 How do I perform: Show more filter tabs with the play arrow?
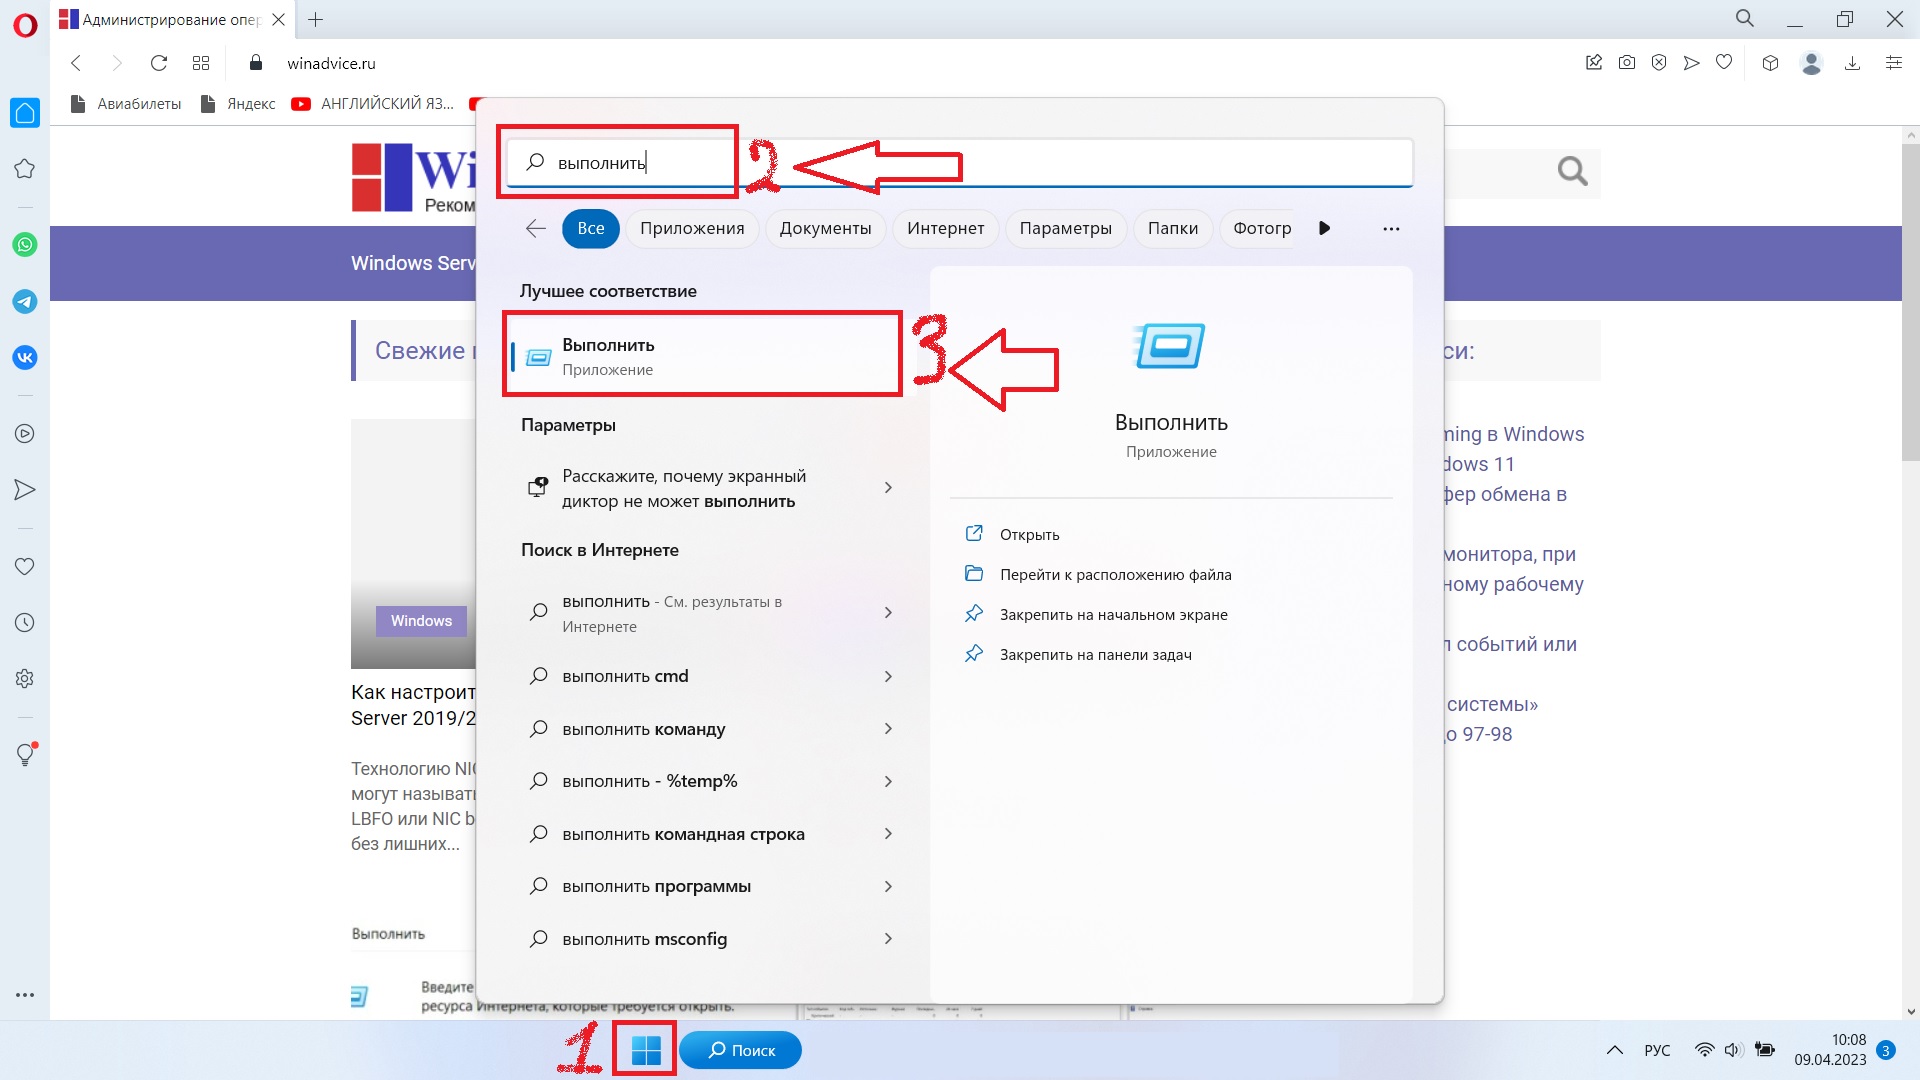(x=1324, y=228)
